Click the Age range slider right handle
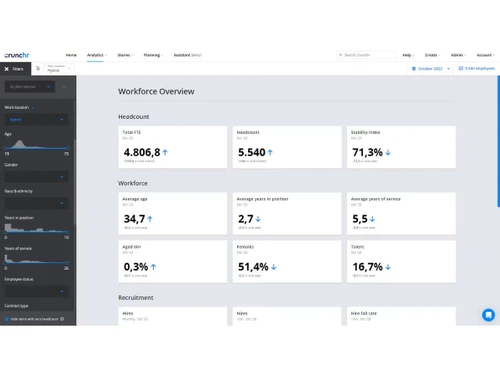 click(68, 148)
